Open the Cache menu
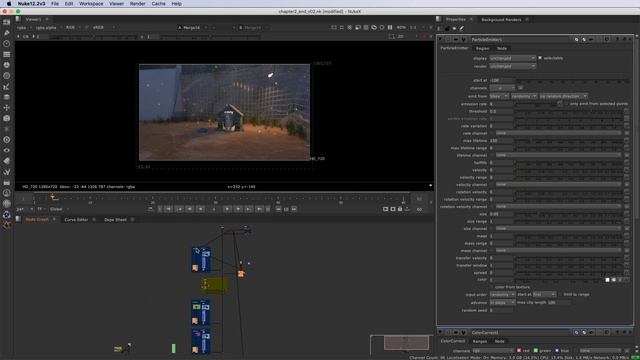 click(158, 4)
